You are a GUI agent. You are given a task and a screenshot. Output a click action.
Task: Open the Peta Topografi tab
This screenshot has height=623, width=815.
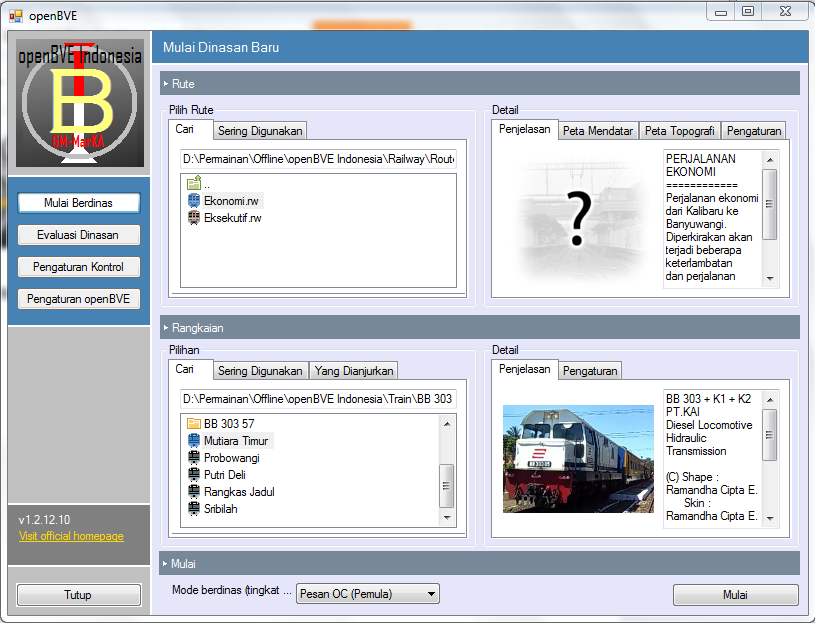[x=679, y=131]
